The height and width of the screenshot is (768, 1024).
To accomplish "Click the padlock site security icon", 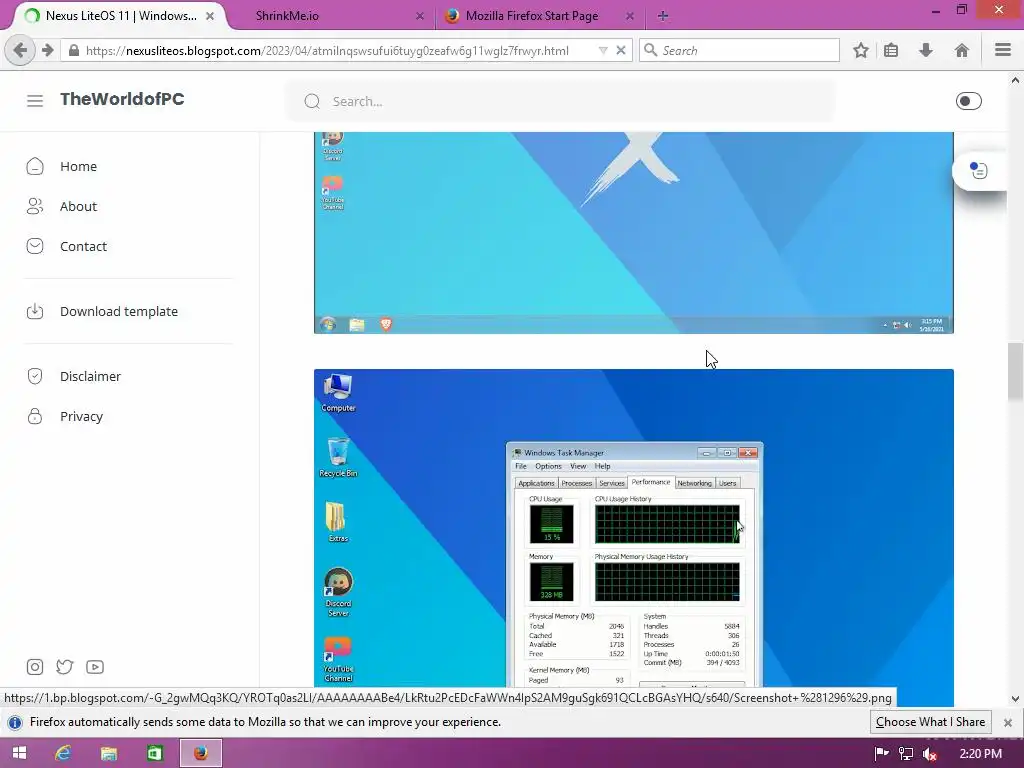I will point(74,50).
